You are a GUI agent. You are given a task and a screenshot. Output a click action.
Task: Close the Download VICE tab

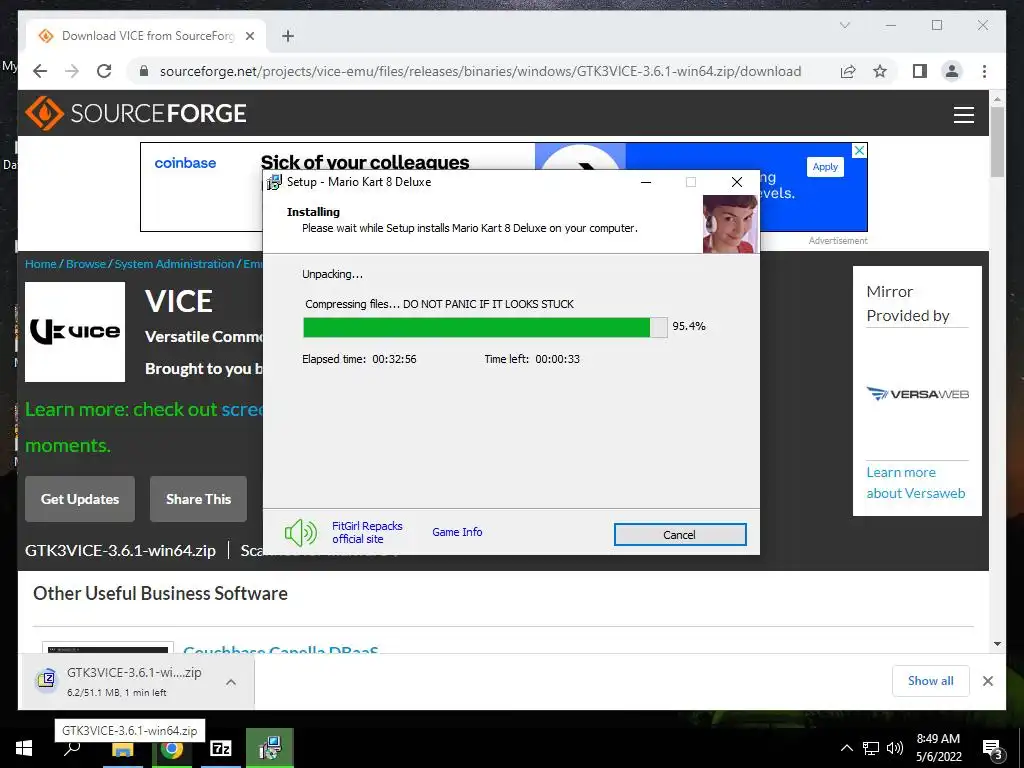[249, 36]
